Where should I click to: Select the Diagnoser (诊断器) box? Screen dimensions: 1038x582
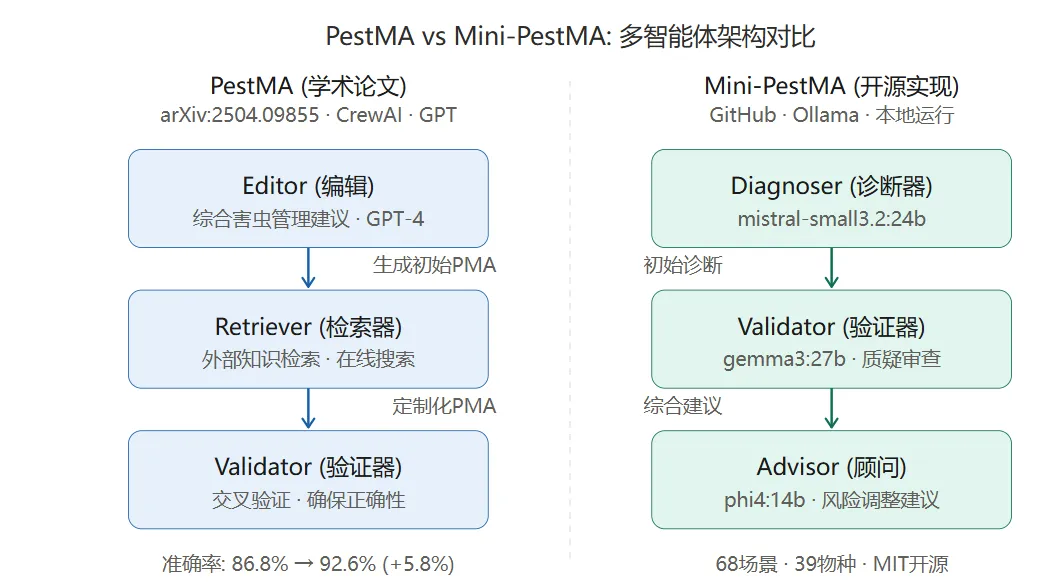click(831, 199)
